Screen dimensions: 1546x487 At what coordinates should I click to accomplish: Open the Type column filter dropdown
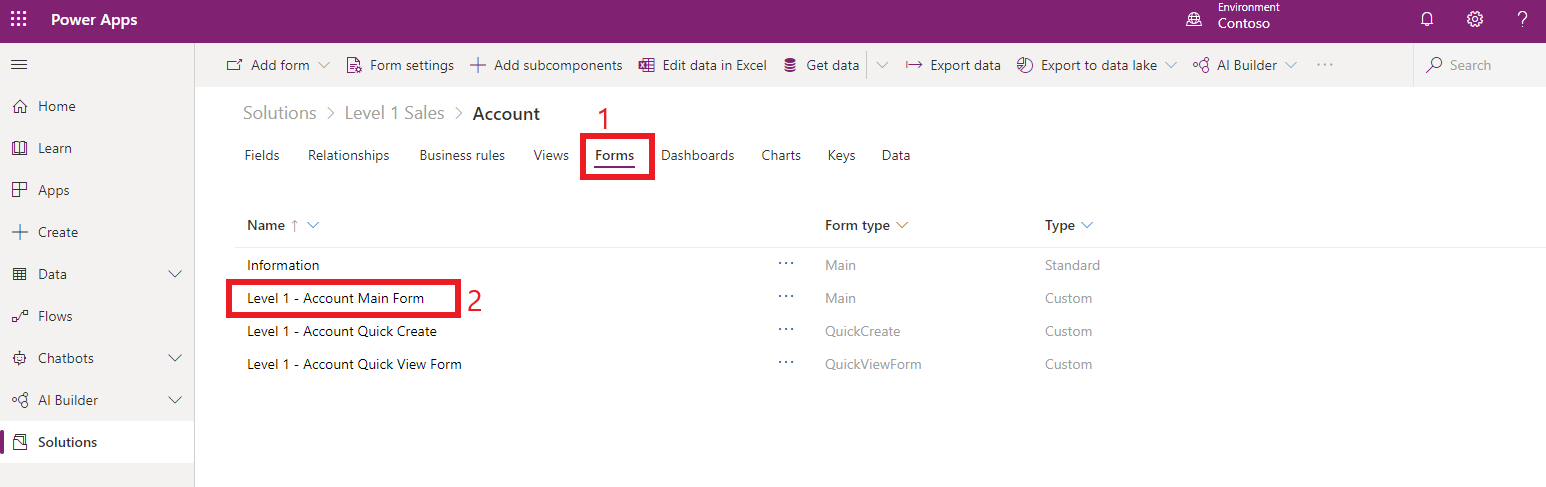click(1087, 226)
